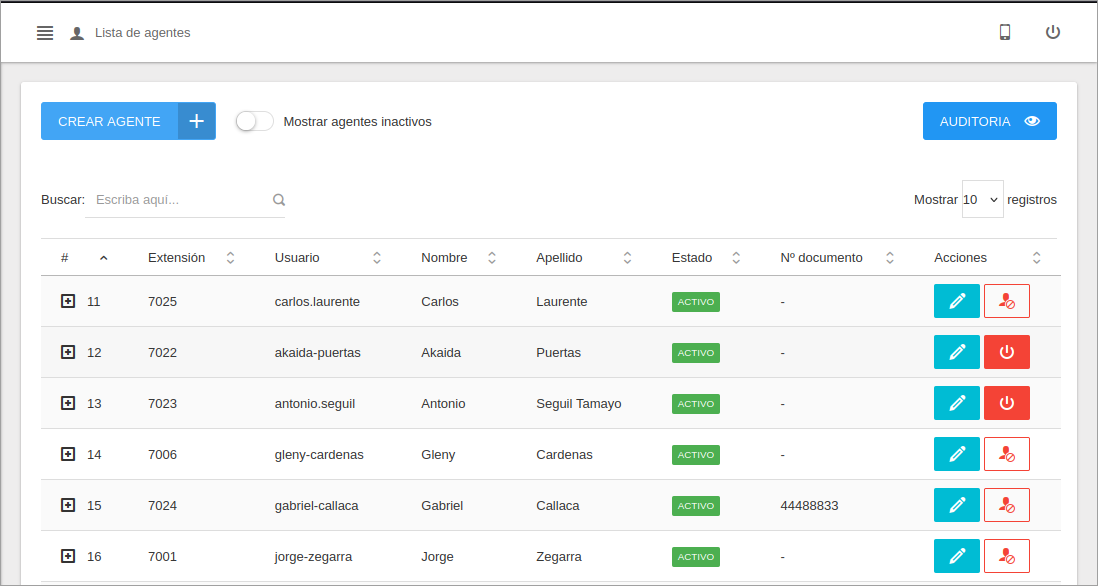Click the red power icon for antonio.seguil
The image size is (1098, 586).
1006,402
